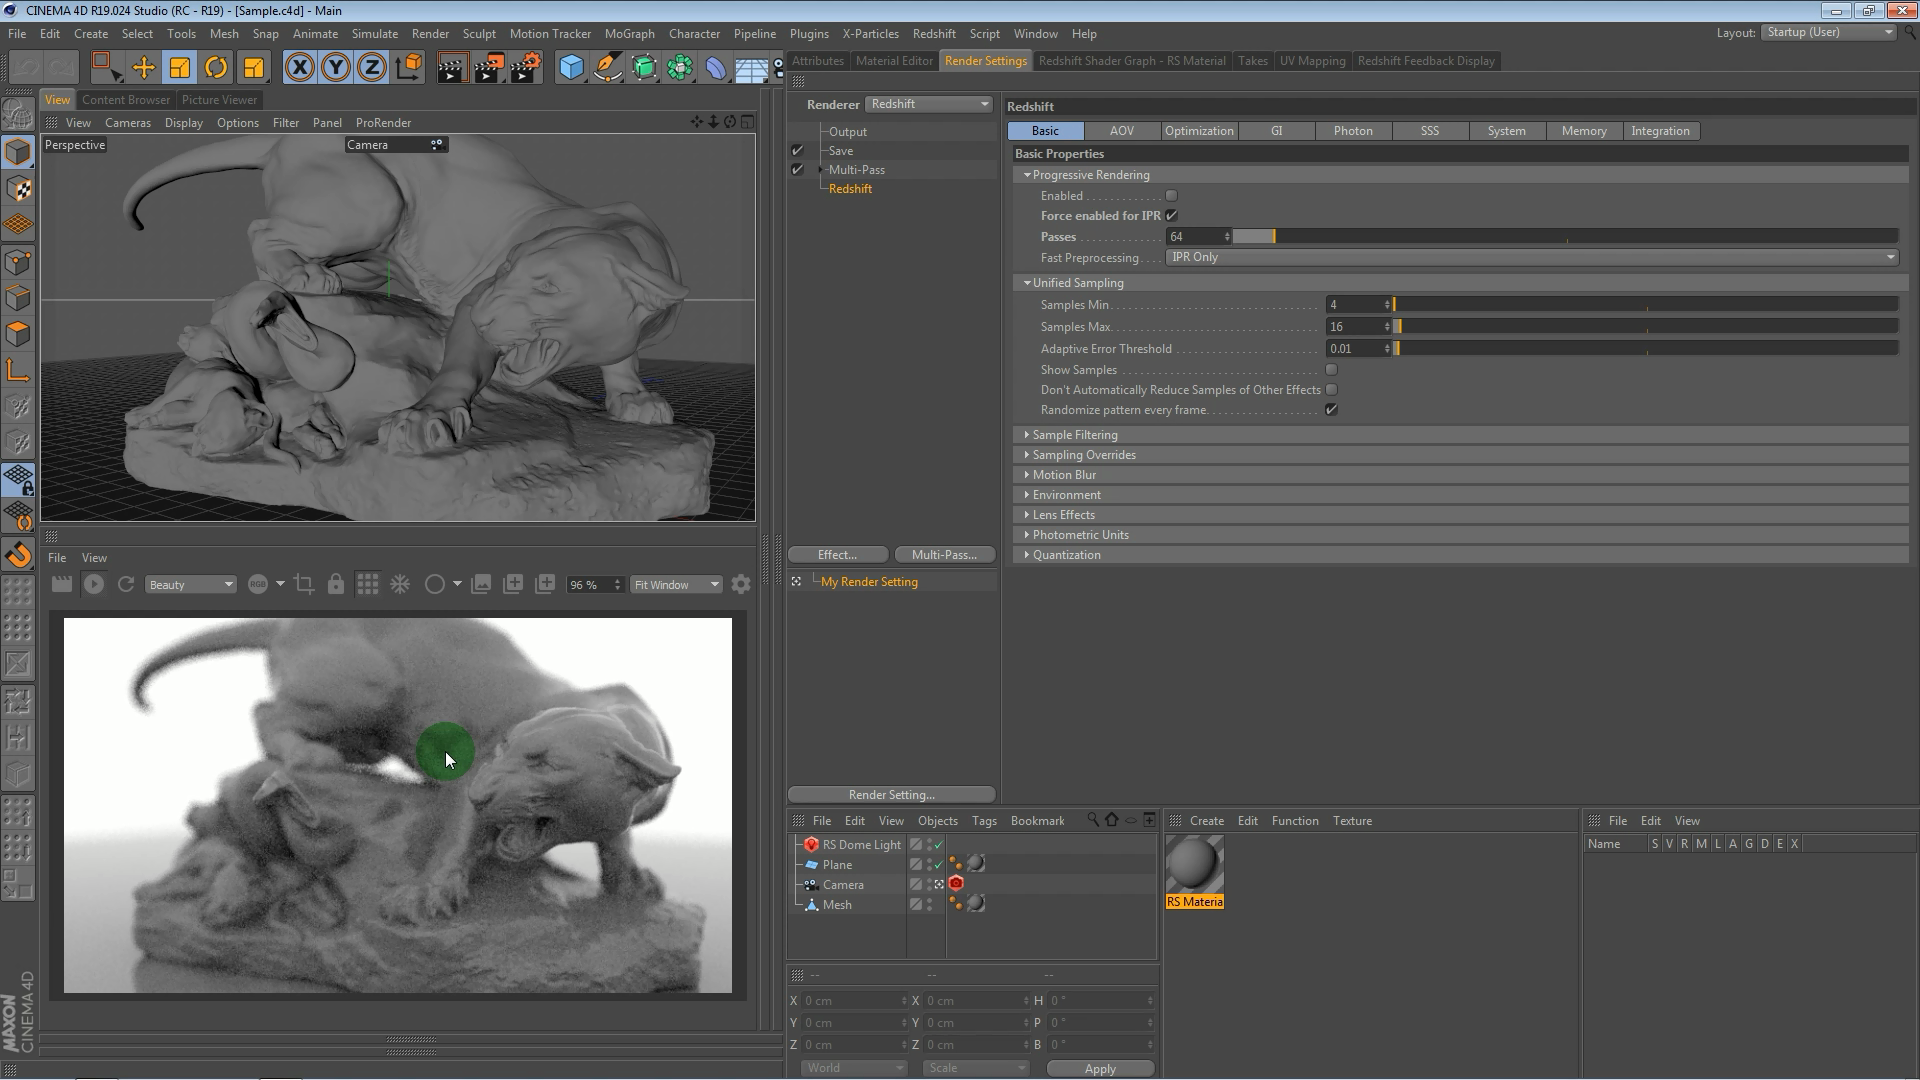The height and width of the screenshot is (1080, 1920).
Task: Open the Fit Window dropdown
Action: point(676,585)
